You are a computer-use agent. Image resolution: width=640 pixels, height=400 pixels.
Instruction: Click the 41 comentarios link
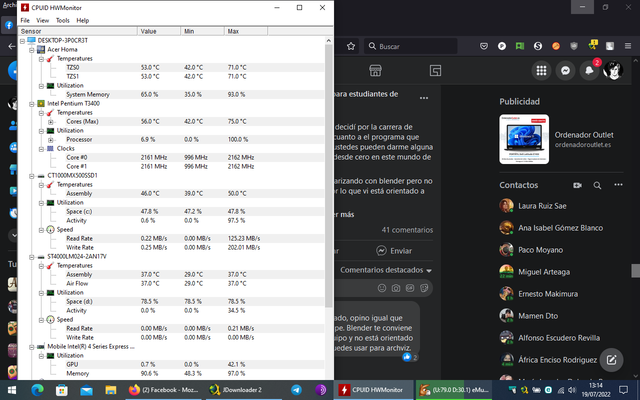click(407, 230)
